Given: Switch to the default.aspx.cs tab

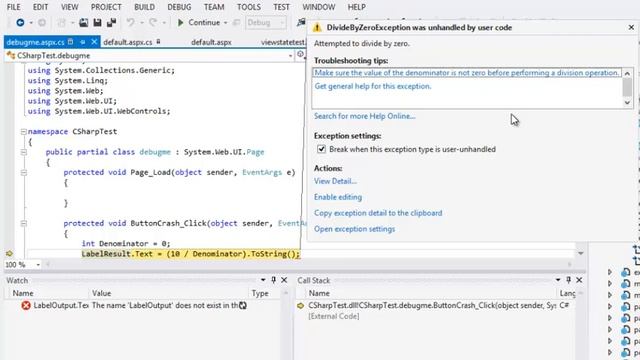Looking at the screenshot, I should click(128, 42).
